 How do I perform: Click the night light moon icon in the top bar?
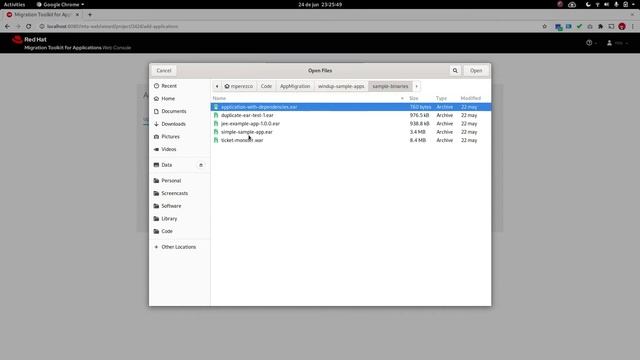pos(588,4)
